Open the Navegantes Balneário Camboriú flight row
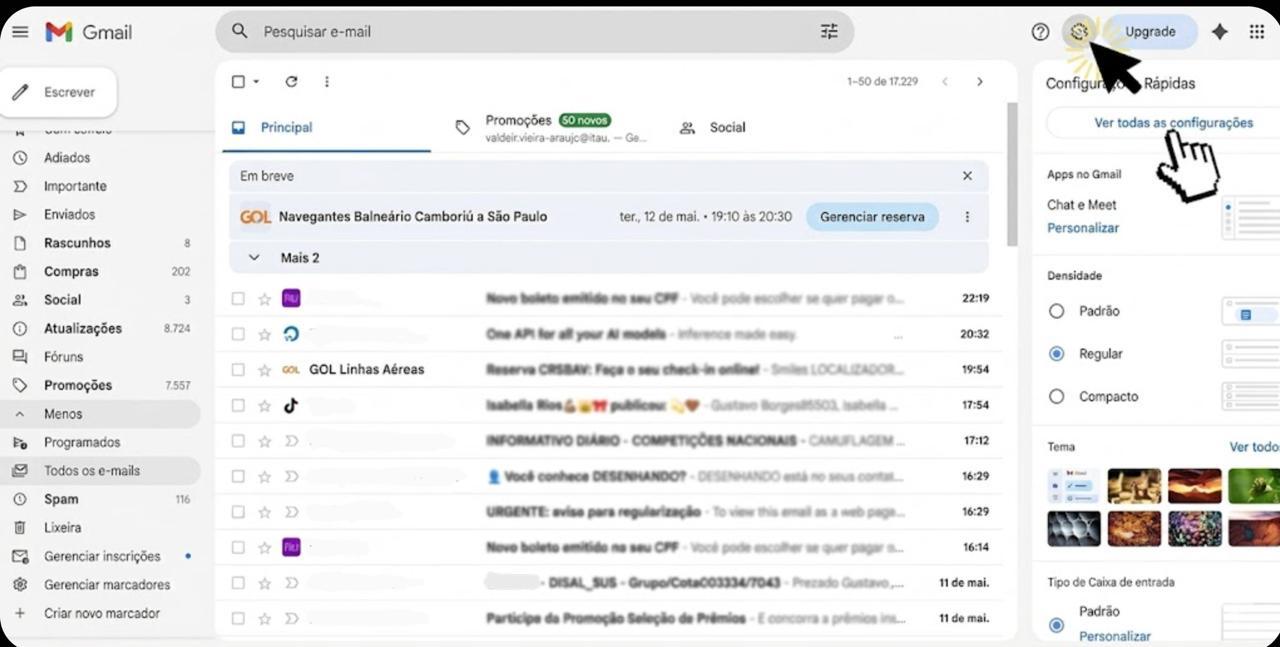 pyautogui.click(x=608, y=217)
